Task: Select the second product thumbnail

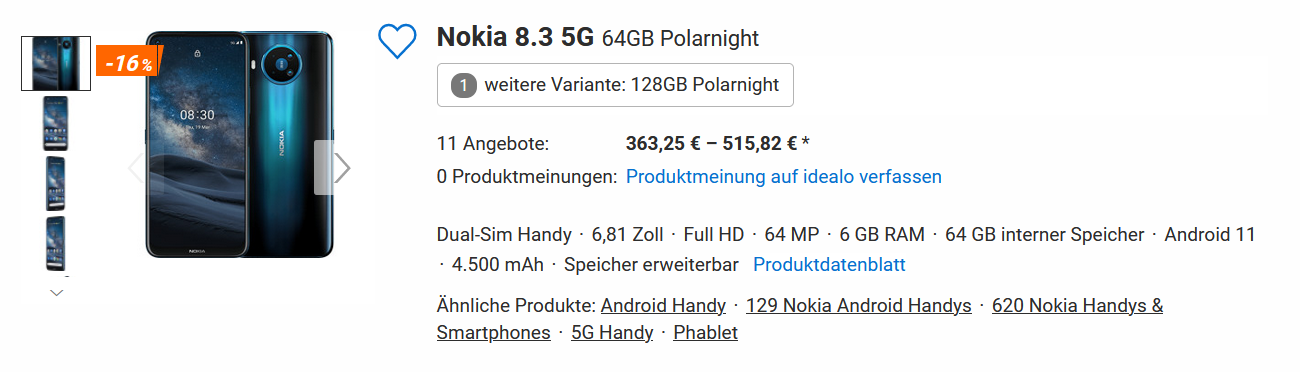Action: [x=56, y=123]
